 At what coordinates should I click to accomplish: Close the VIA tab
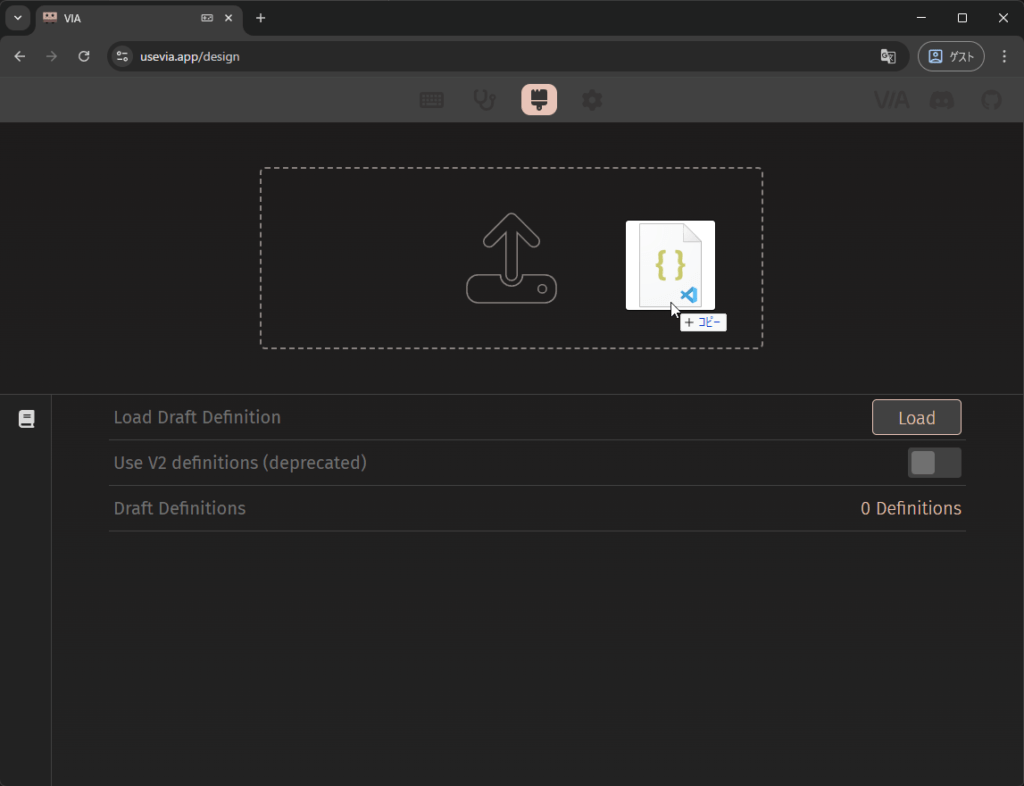(x=229, y=18)
